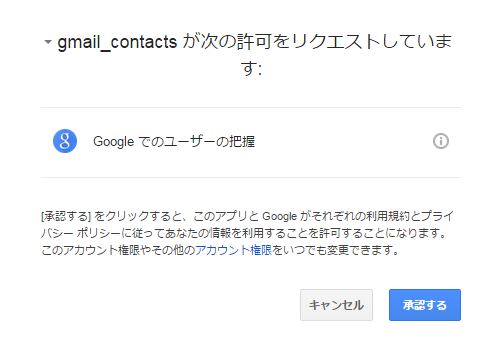Click the blue Google g icon
Image resolution: width=502 pixels, height=363 pixels.
[x=65, y=141]
